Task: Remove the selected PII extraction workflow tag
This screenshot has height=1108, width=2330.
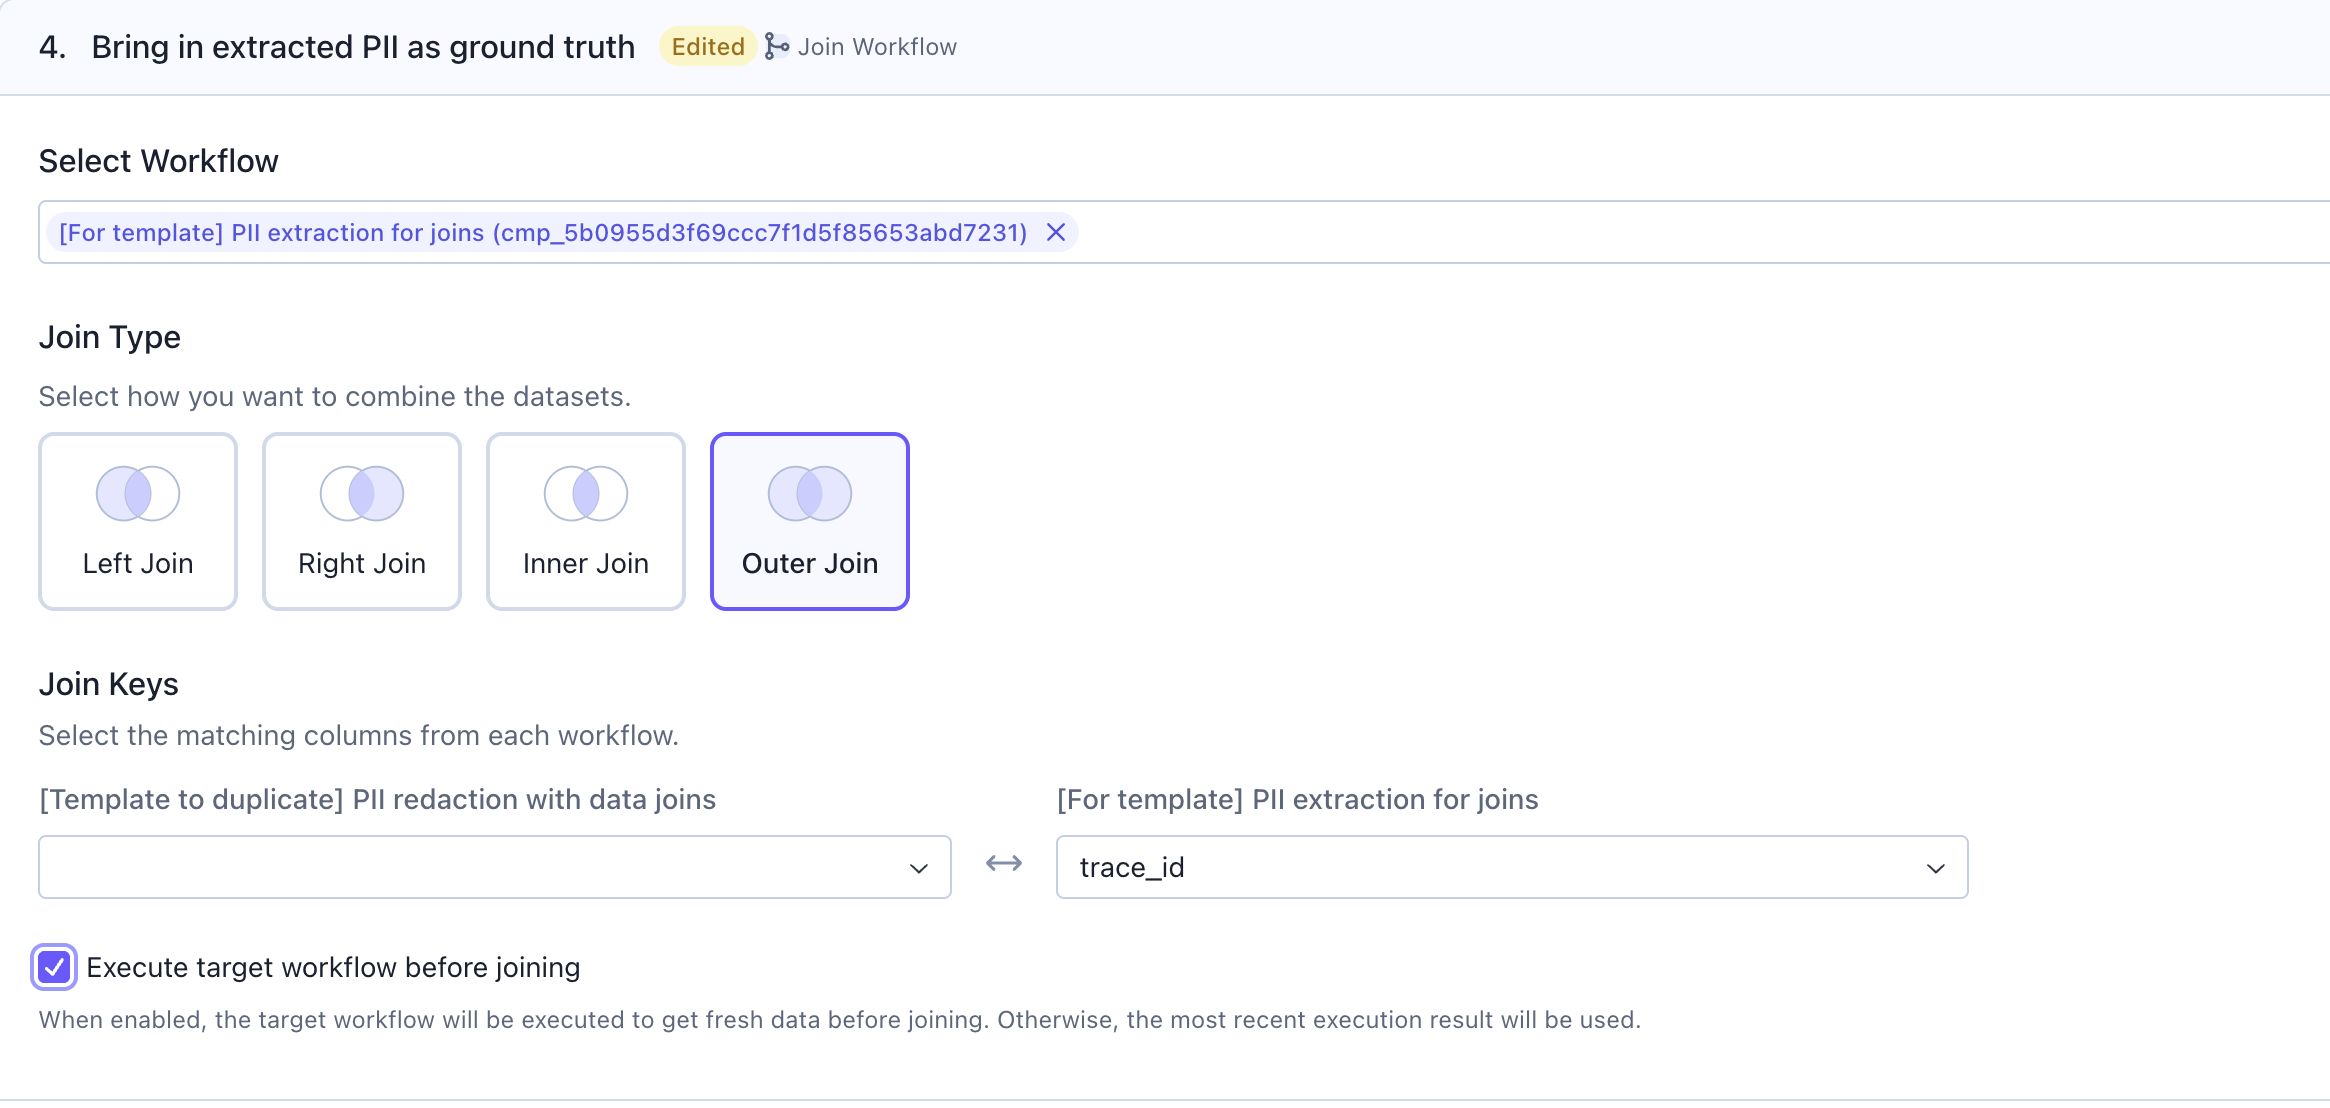Action: [1055, 233]
